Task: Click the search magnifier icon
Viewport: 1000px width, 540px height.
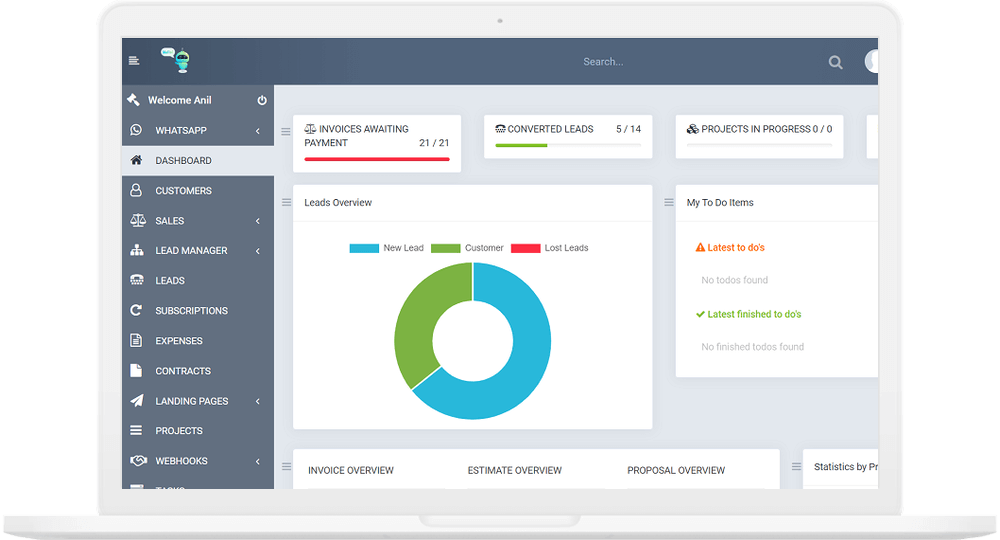Action: pos(835,62)
